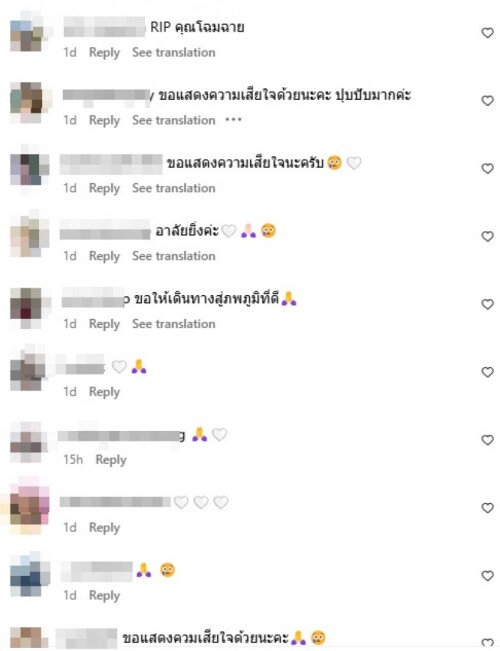Like the "อาลัยยิ่งค่ะ" comment
The width and height of the screenshot is (500, 651).
487,236
